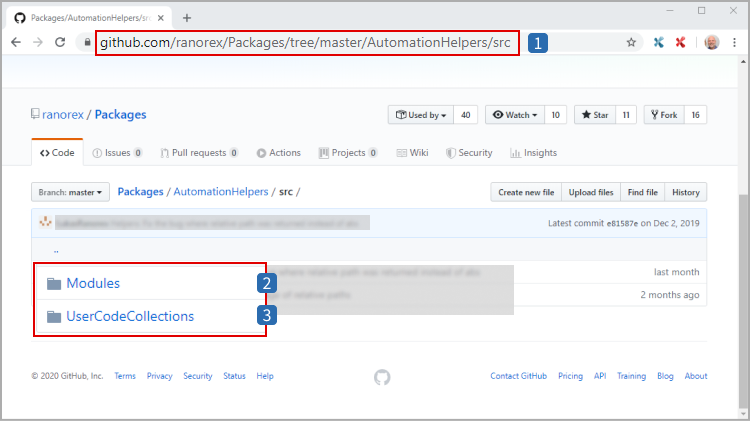Open the Pull requests tab

[199, 153]
